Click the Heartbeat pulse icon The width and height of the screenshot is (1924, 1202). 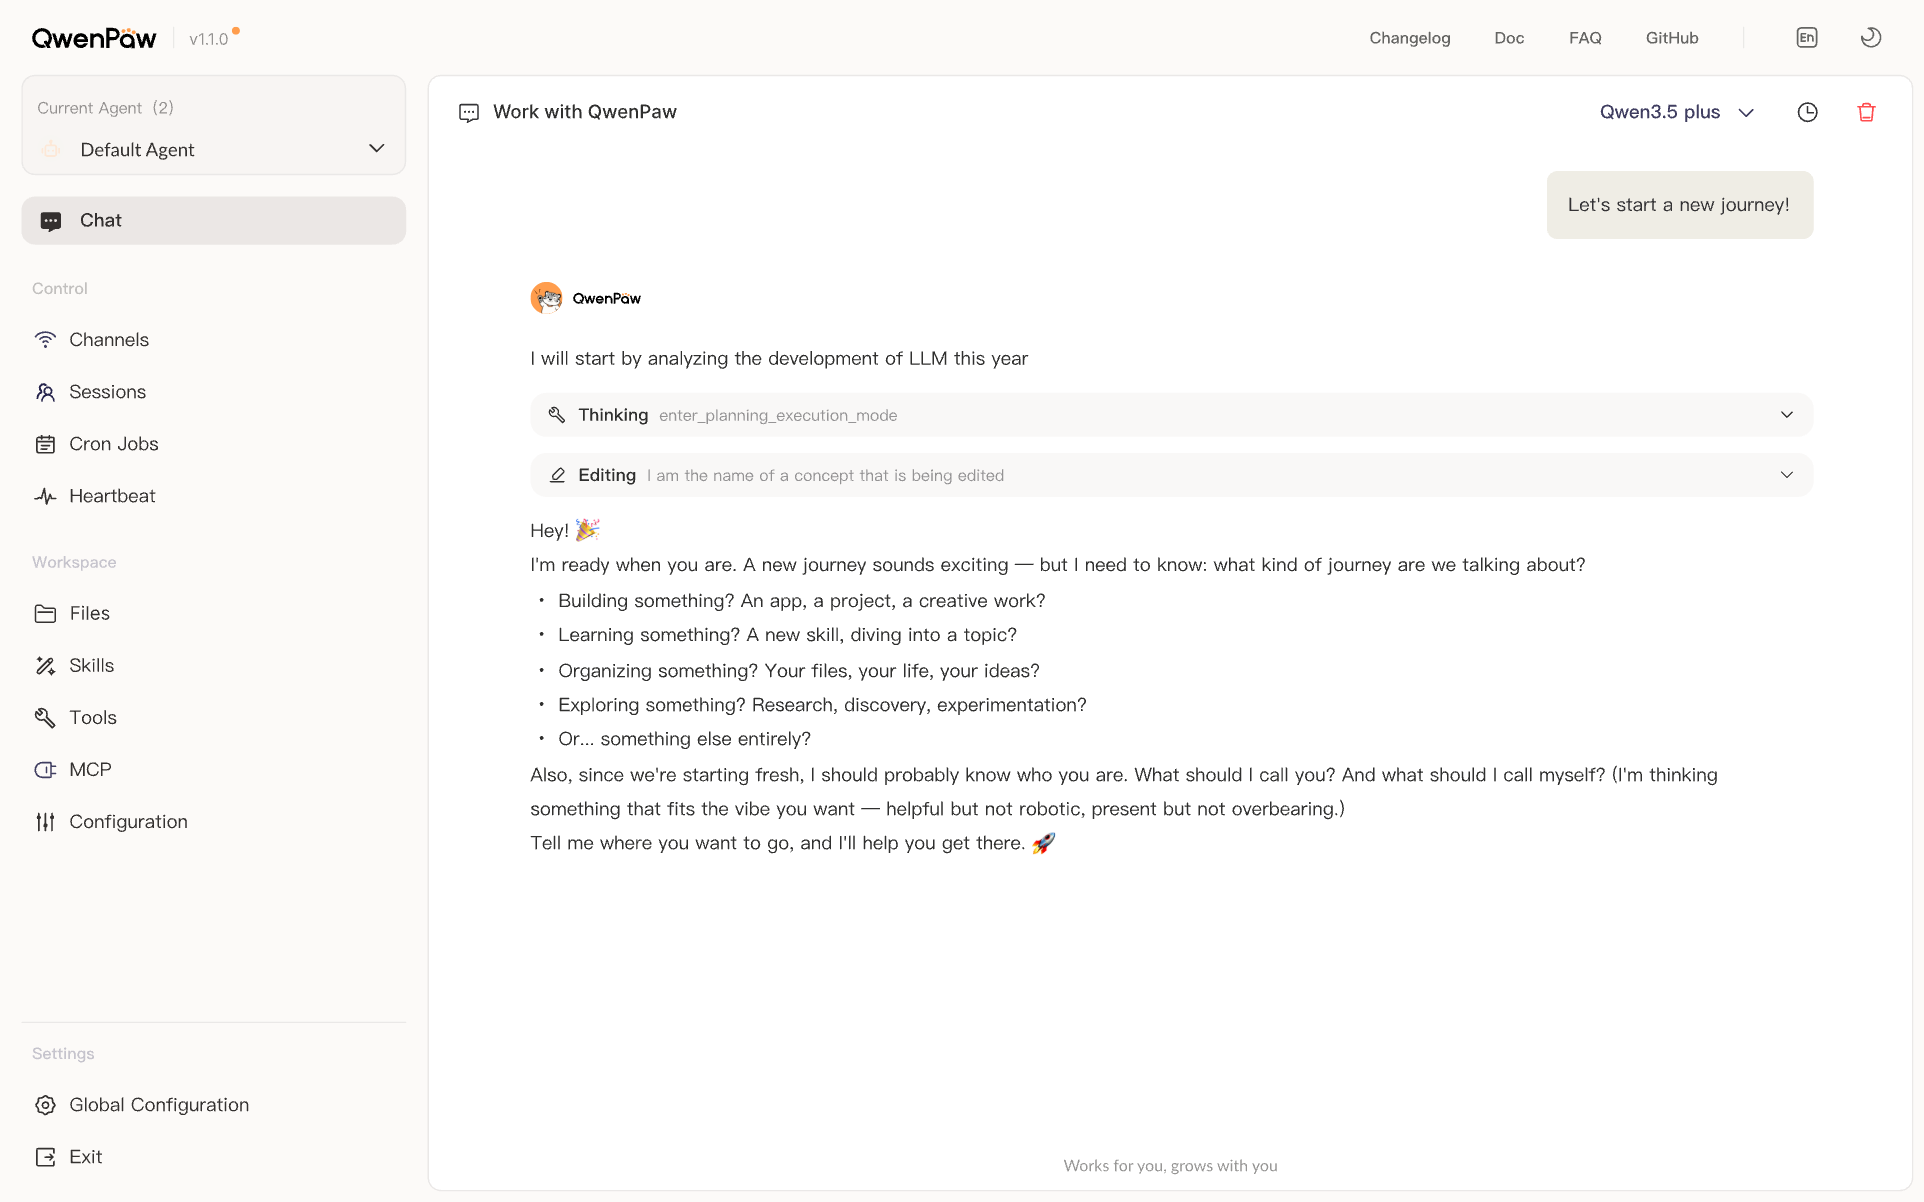(45, 496)
